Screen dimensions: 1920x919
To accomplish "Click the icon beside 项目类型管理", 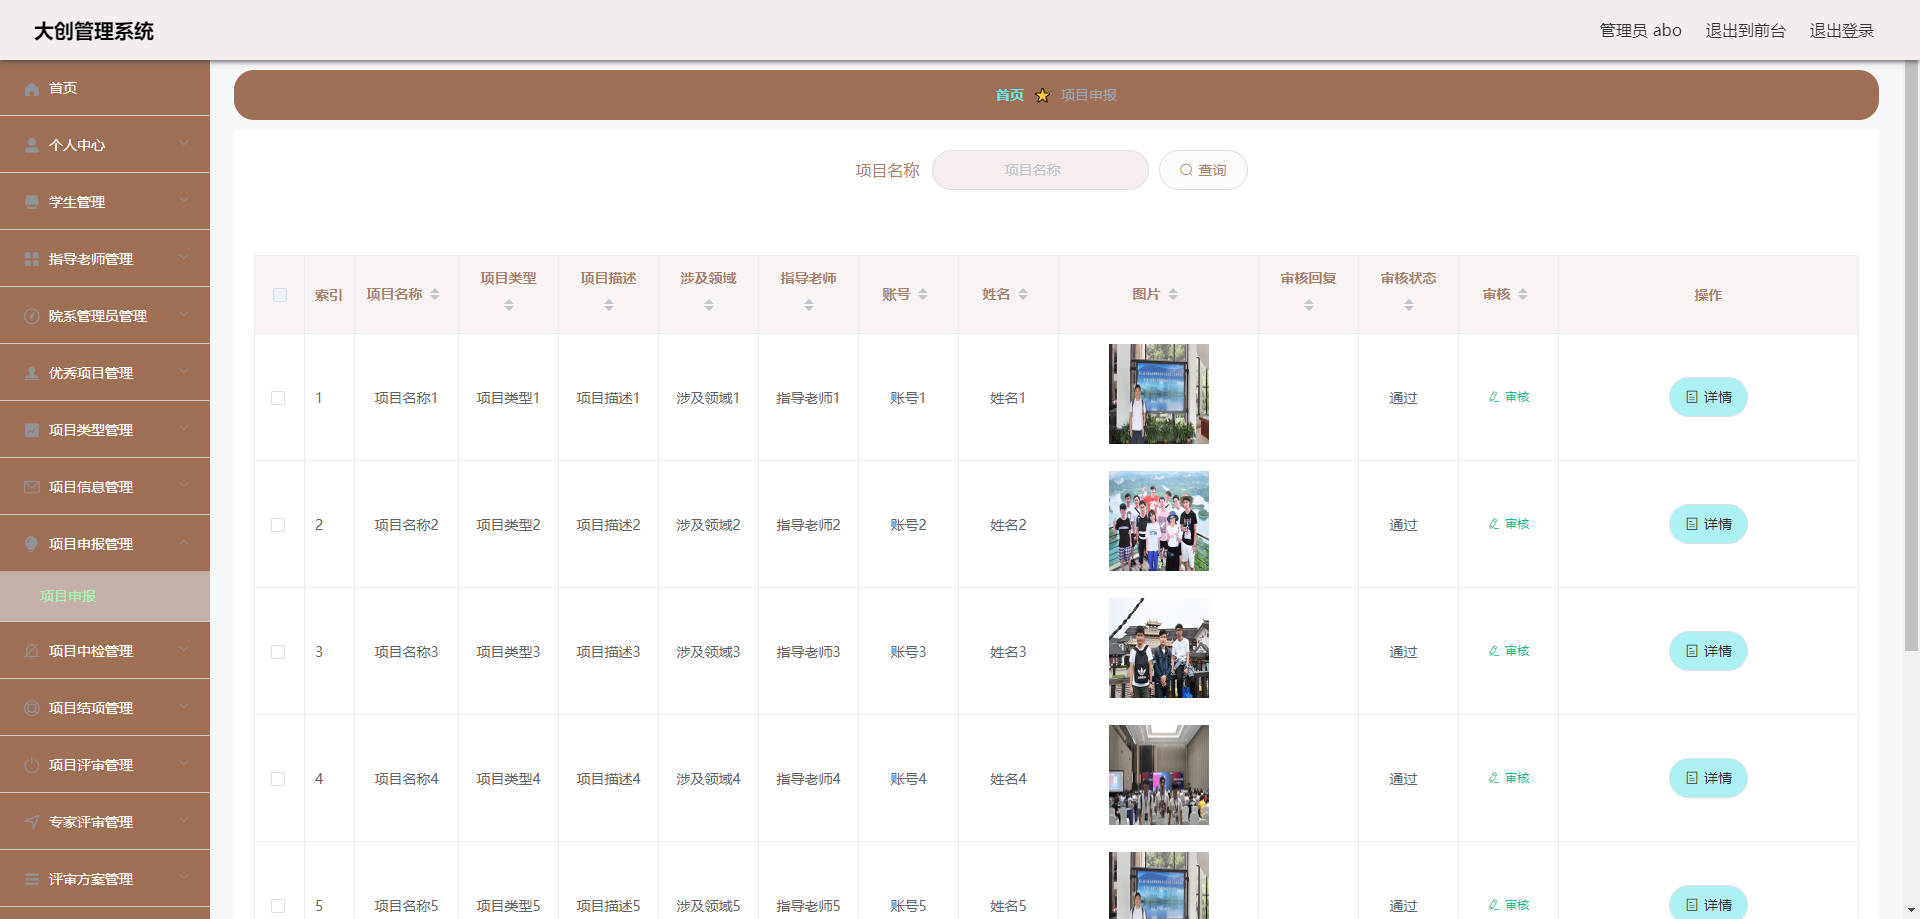I will pyautogui.click(x=32, y=431).
